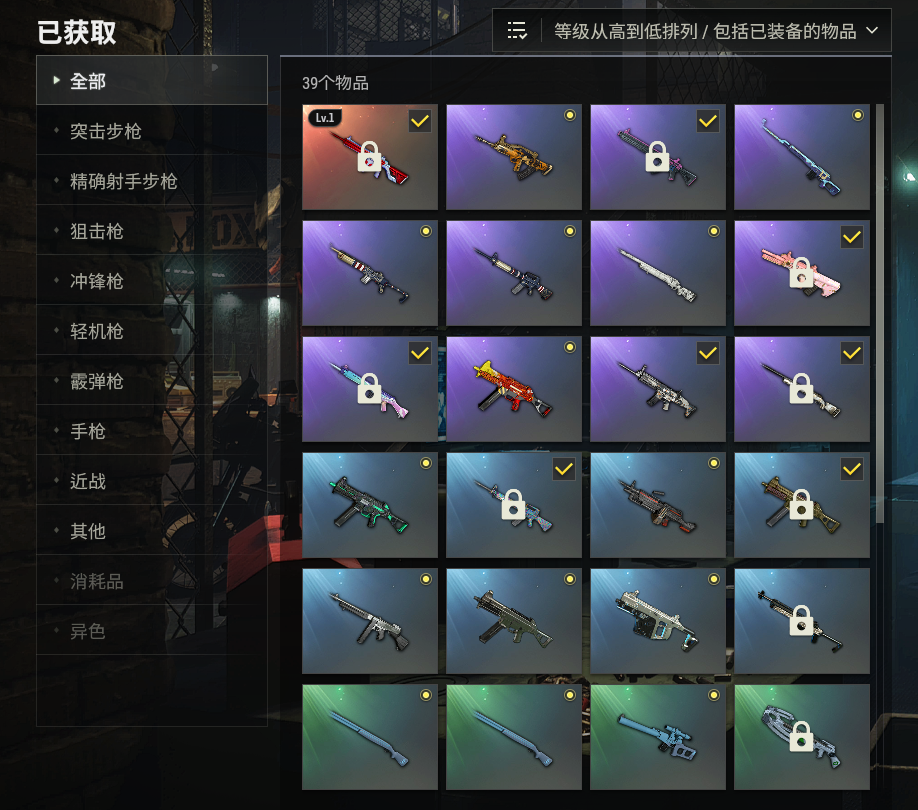Click the lock icon on the green P90 skin
This screenshot has height=810, width=918.
tap(801, 736)
